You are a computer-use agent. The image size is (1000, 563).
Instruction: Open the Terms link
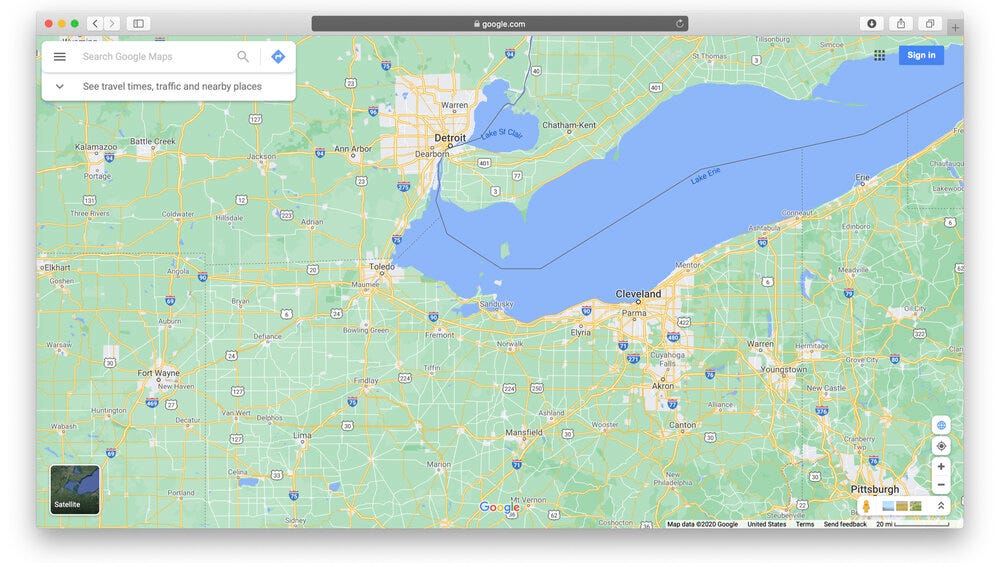(x=805, y=524)
